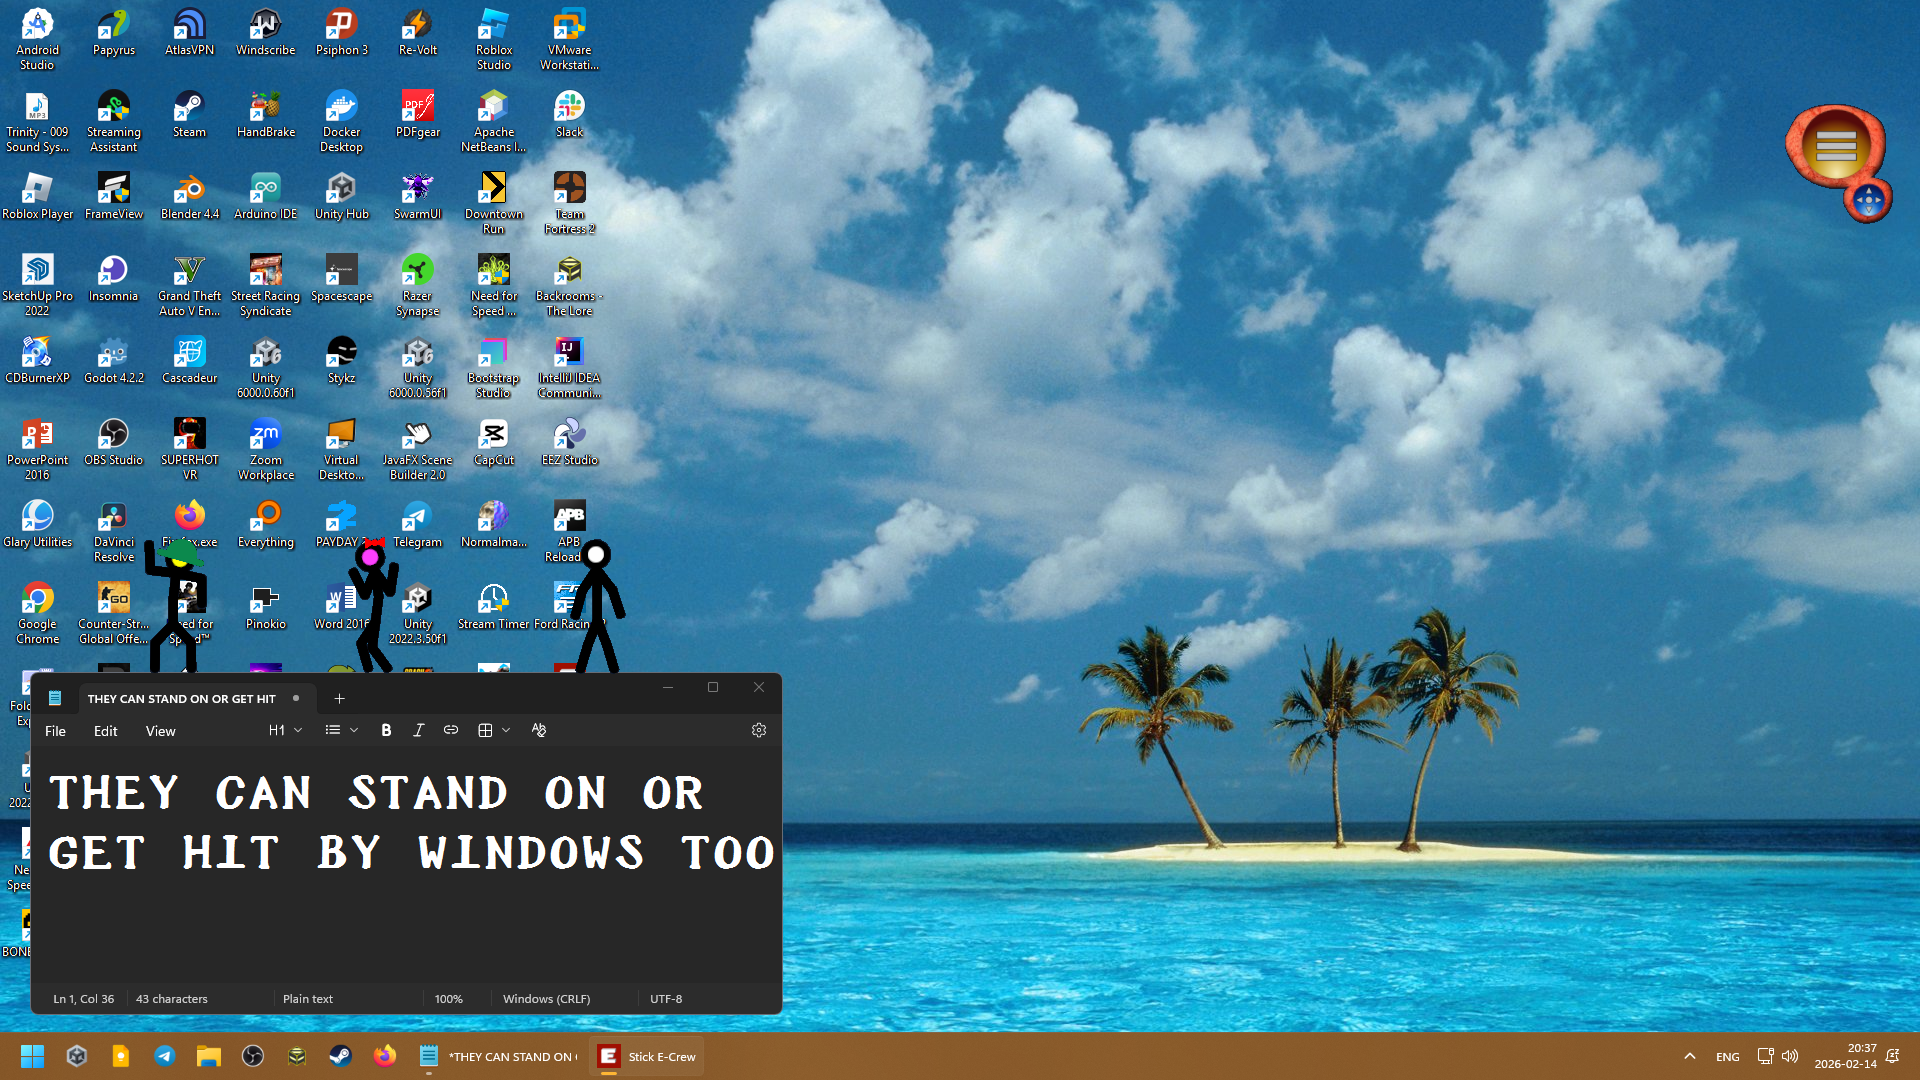Image resolution: width=1920 pixels, height=1080 pixels.
Task: Expand the list style dropdown
Action: [353, 730]
